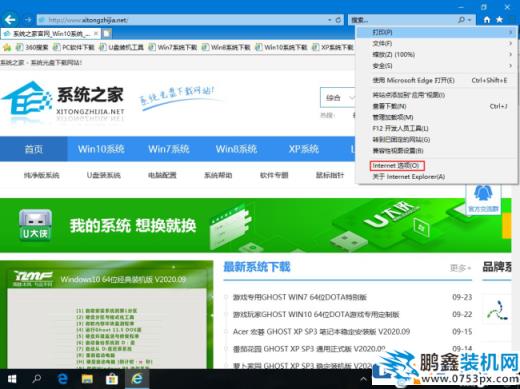The height and width of the screenshot is (389, 520).
Task: Open the search provider dropdown arrow
Action: click(x=469, y=20)
